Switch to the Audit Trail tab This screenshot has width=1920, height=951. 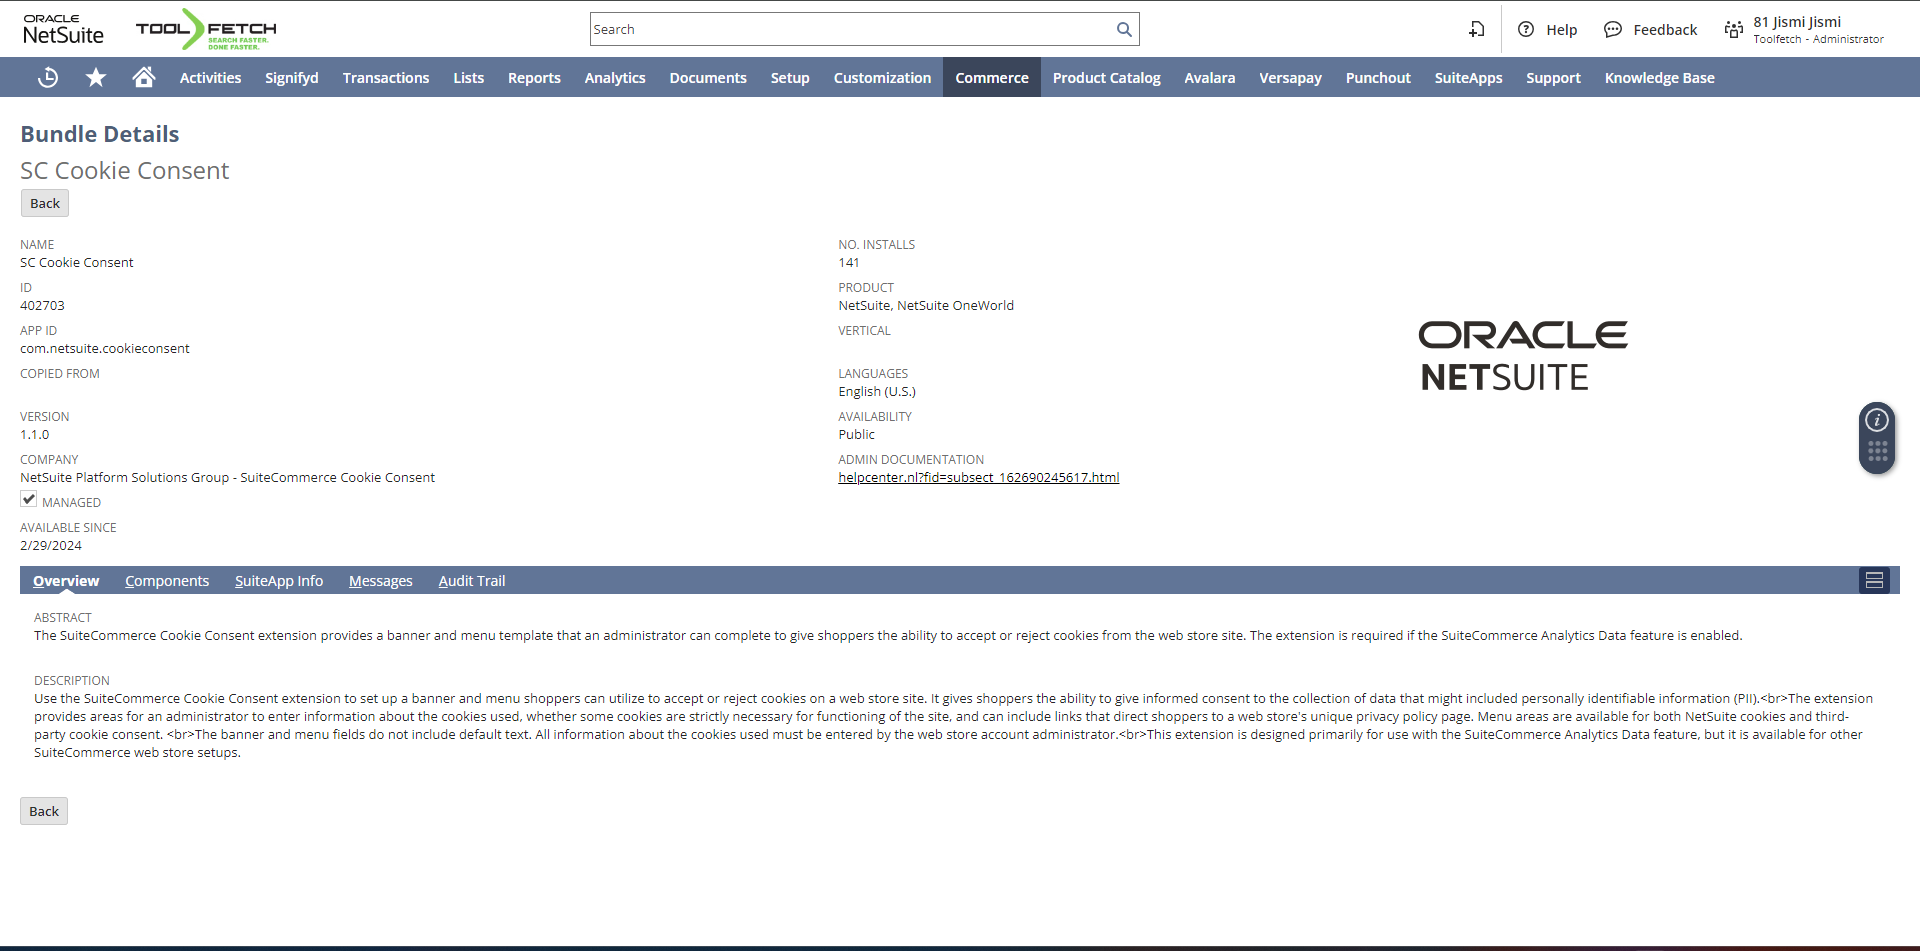click(x=471, y=581)
